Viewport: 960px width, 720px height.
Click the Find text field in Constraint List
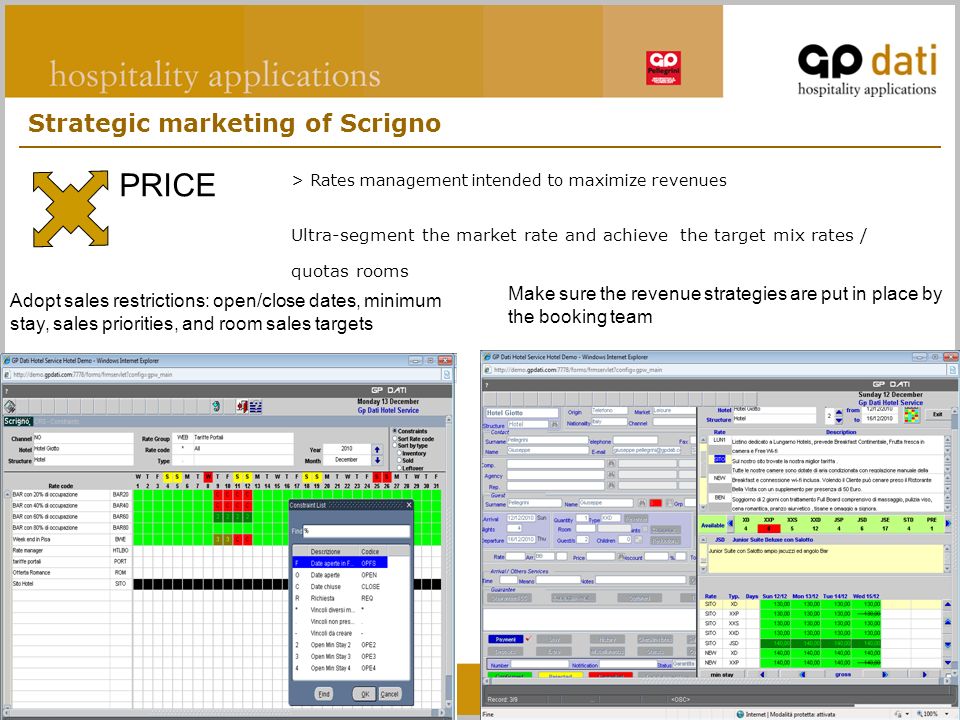pyautogui.click(x=357, y=531)
